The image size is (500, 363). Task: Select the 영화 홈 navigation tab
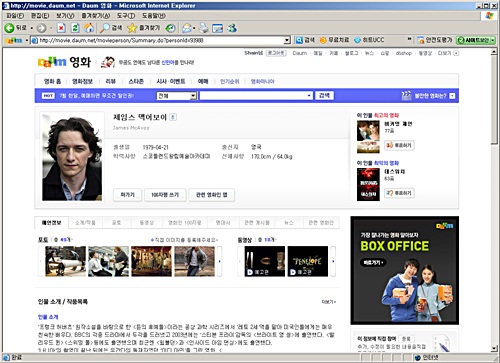(52, 81)
